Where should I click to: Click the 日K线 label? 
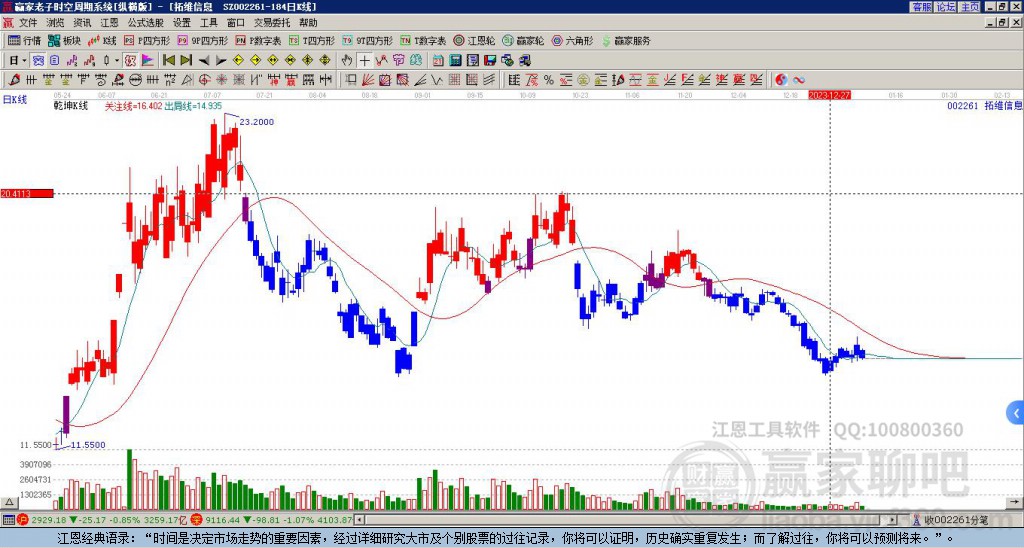pyautogui.click(x=15, y=99)
